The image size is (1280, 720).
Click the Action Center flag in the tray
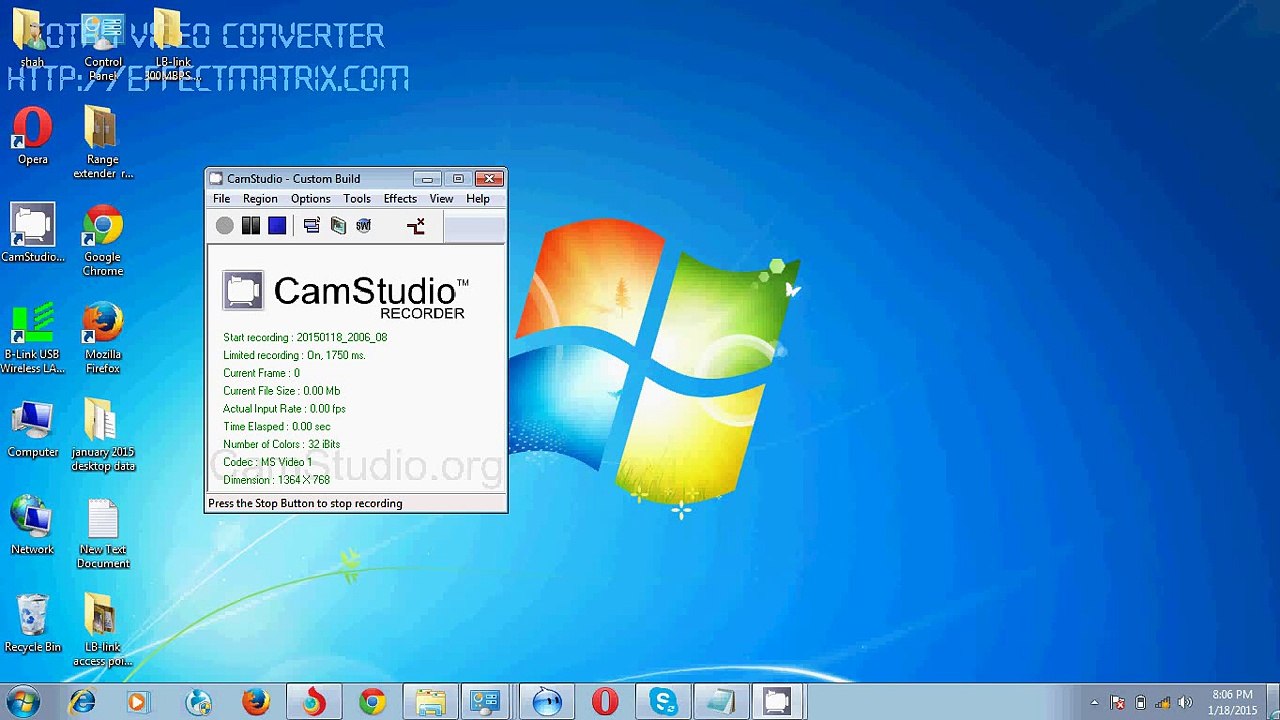click(x=1117, y=703)
